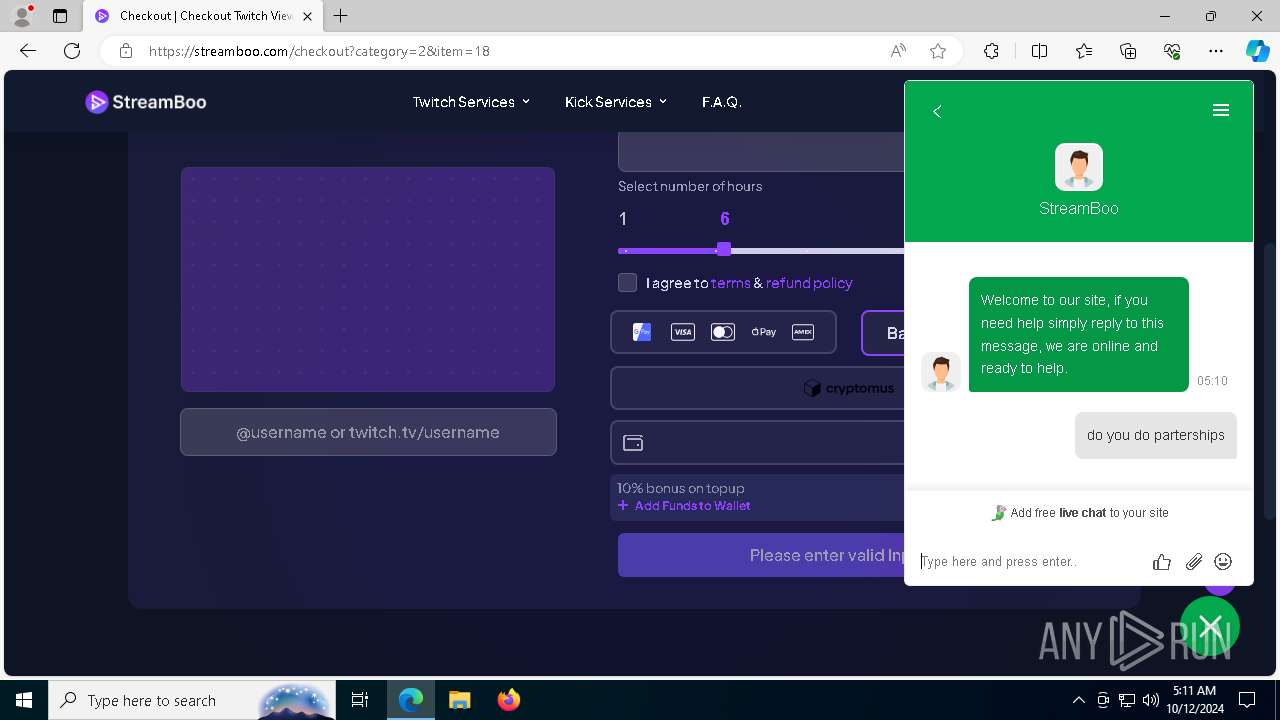This screenshot has width=1280, height=720.
Task: Open Favorites list in toolbar
Action: coord(1084,51)
